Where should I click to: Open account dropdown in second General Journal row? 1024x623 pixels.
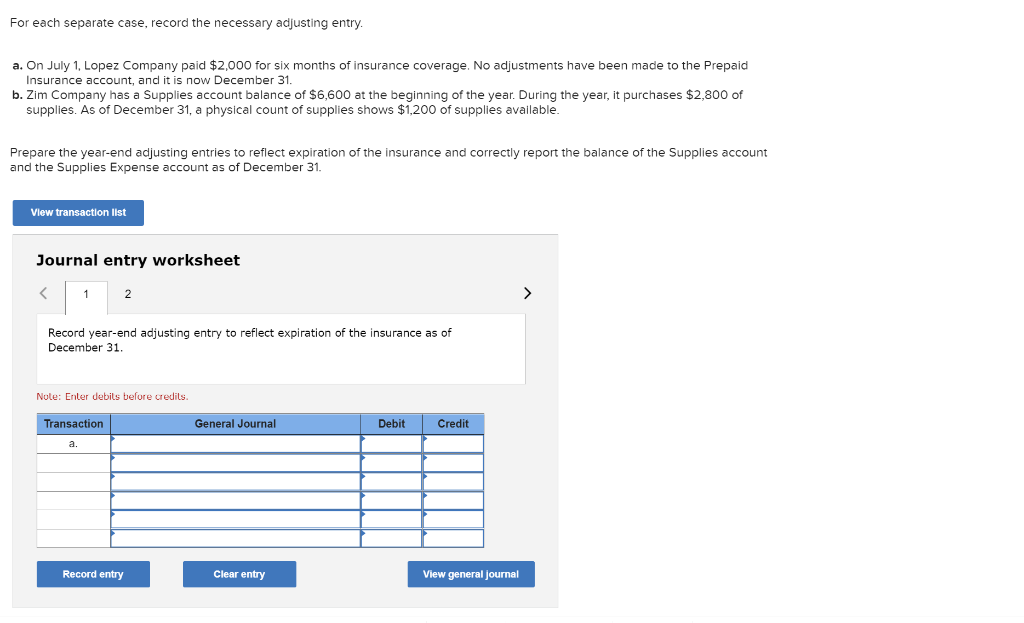tap(235, 462)
